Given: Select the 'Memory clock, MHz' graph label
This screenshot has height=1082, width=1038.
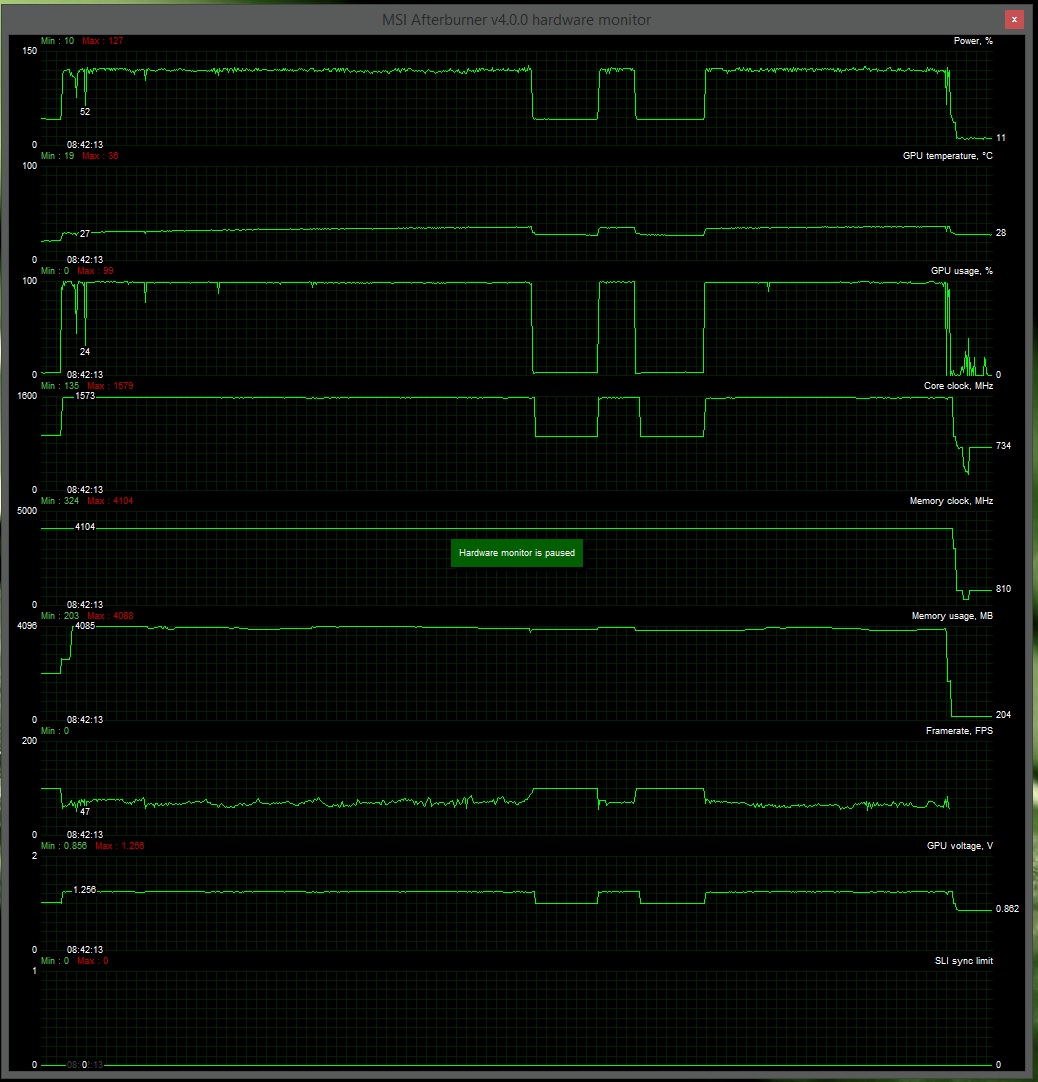Looking at the screenshot, I should 951,501.
